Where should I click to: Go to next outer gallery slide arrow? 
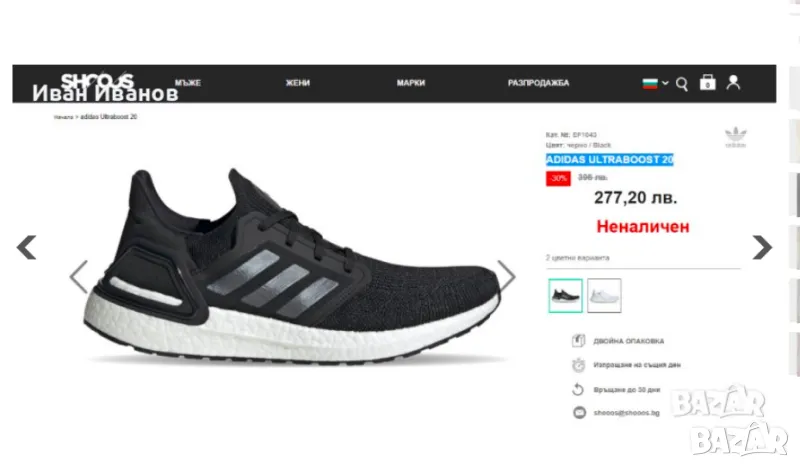[x=762, y=248]
